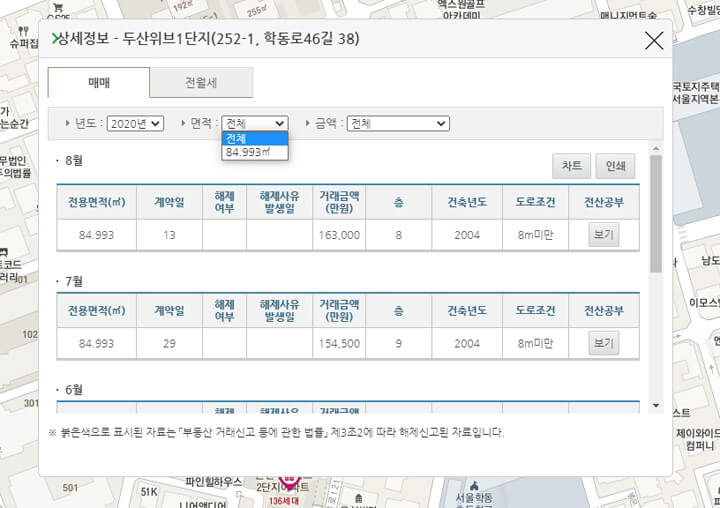Click the 차트 button
This screenshot has height=508, width=720.
571,166
